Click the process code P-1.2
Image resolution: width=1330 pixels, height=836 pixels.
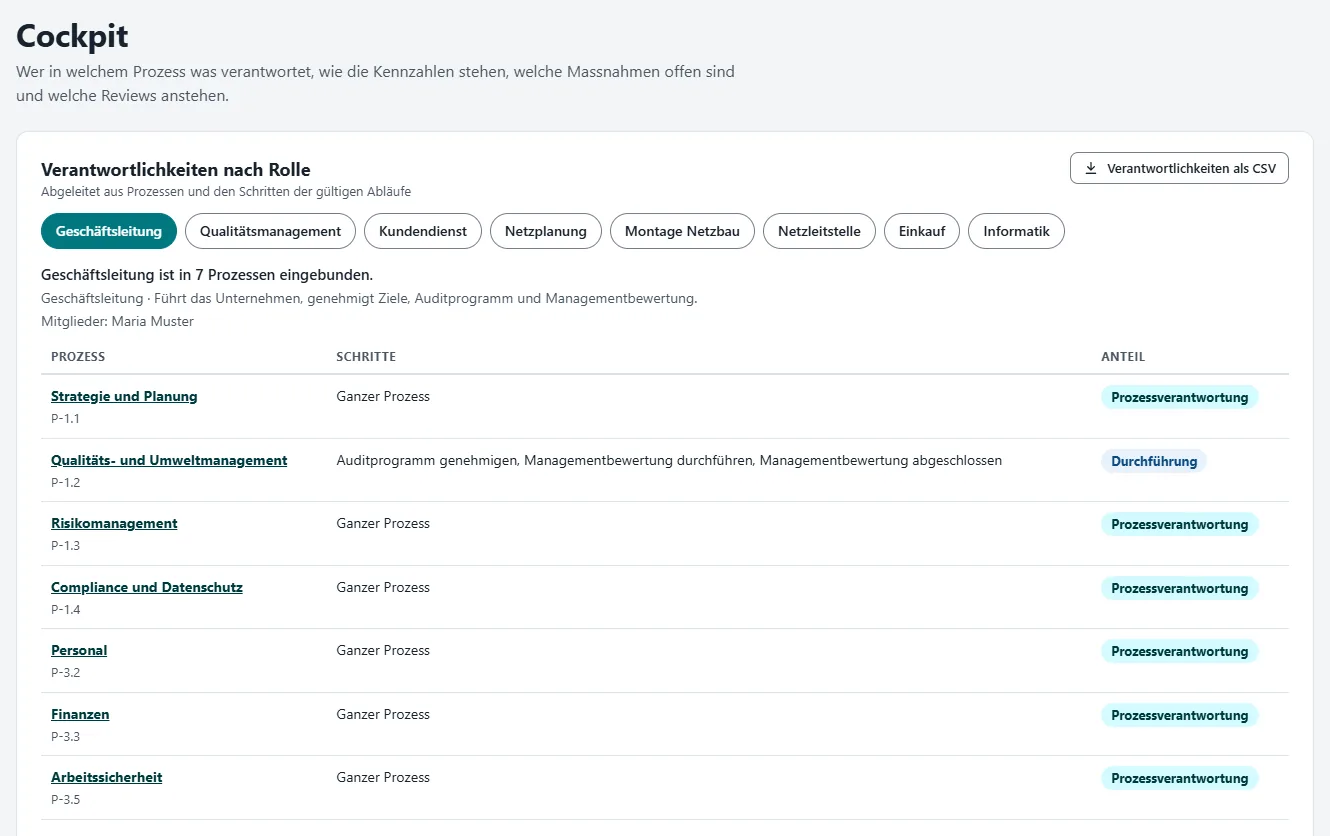65,482
